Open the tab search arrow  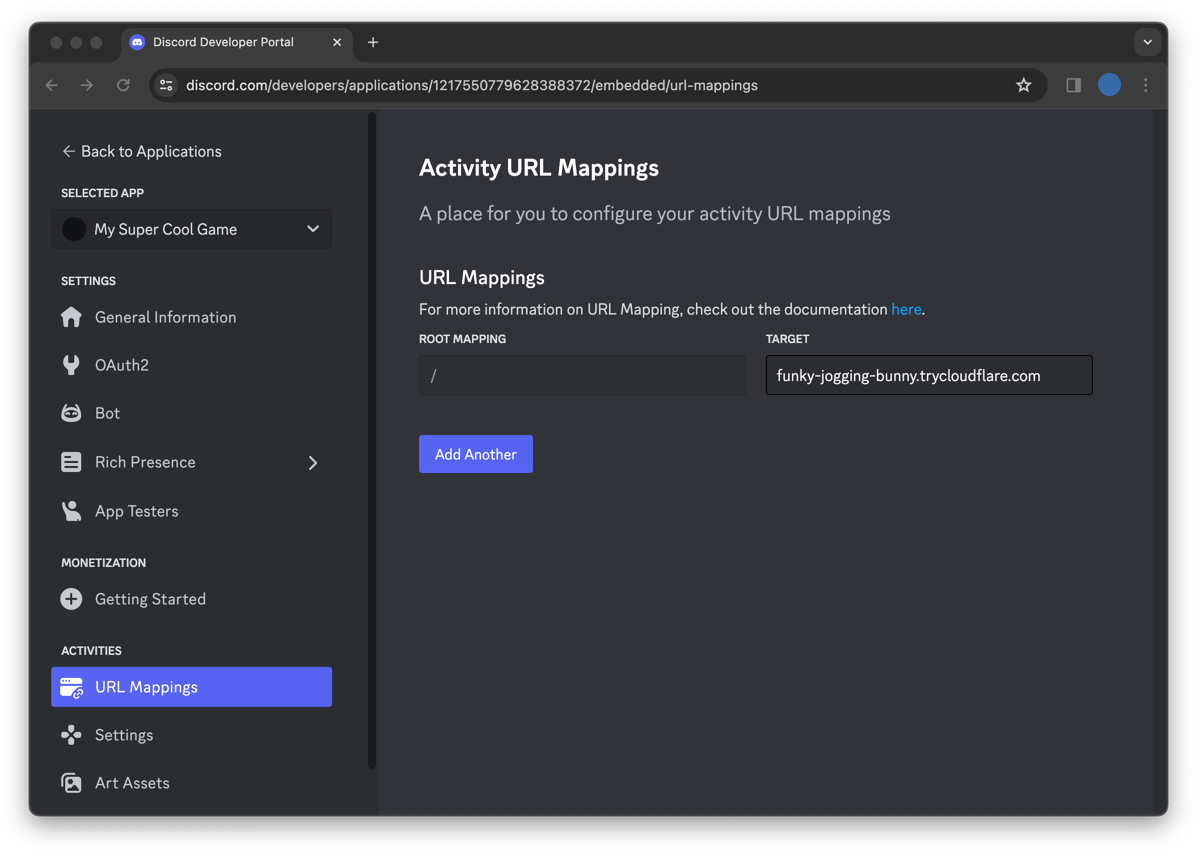pos(1147,42)
